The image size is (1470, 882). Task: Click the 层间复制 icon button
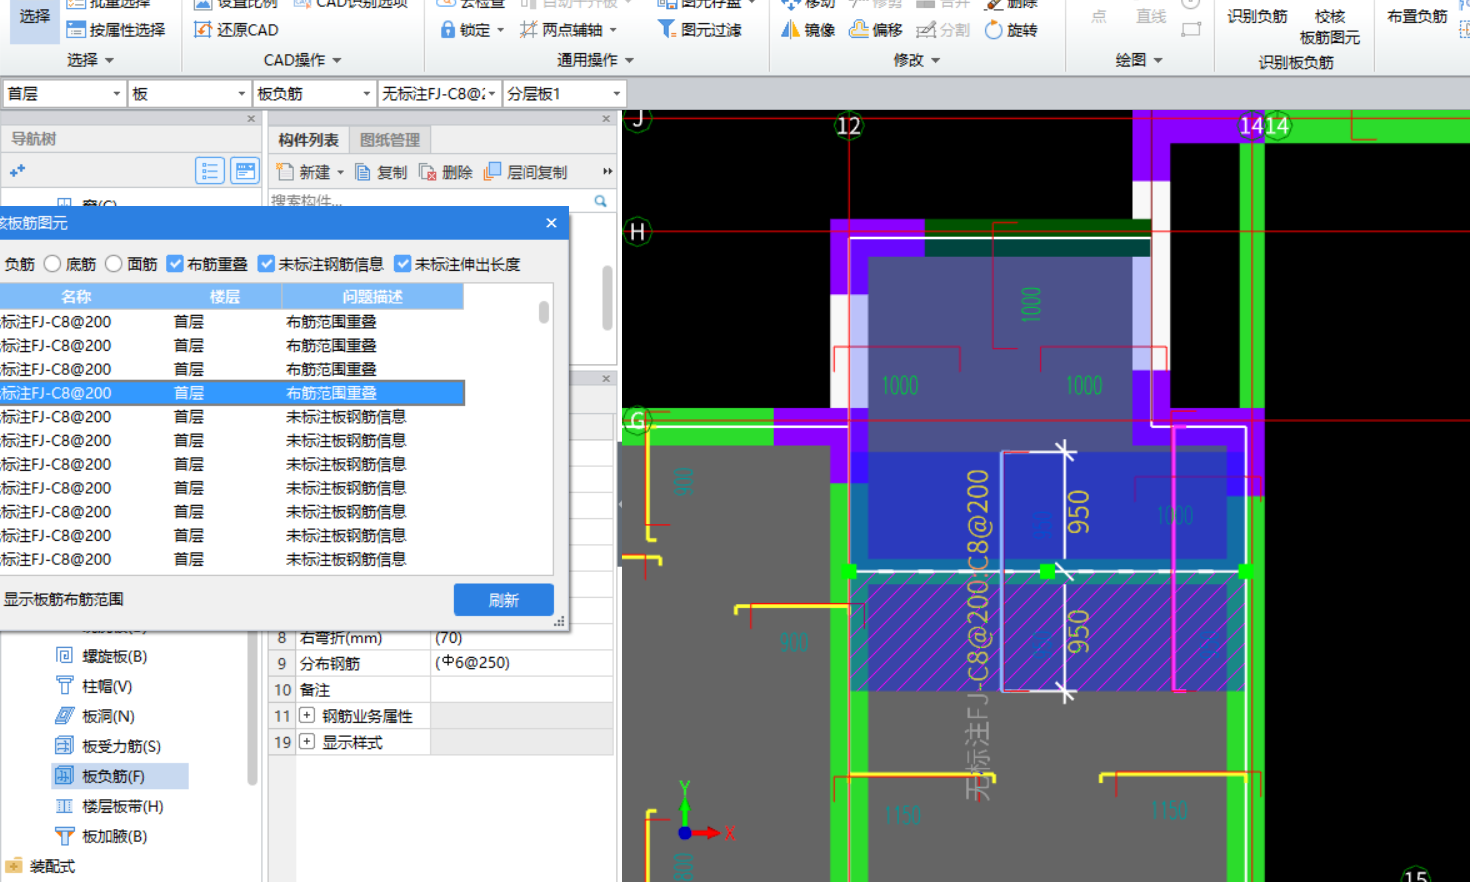pos(526,172)
